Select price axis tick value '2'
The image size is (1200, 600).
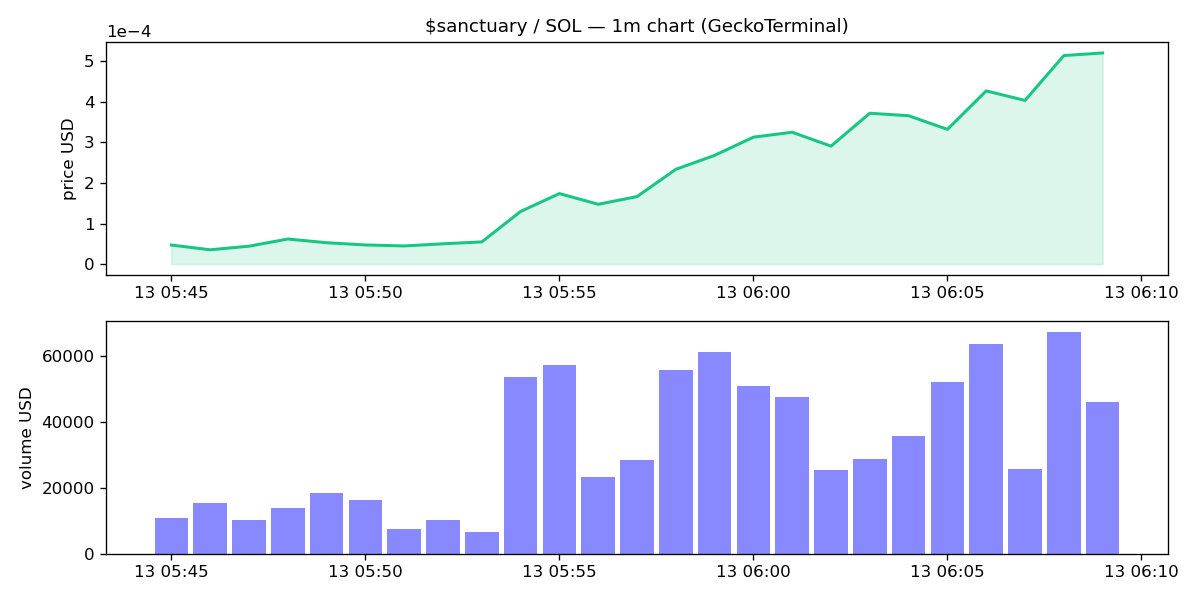coord(90,184)
